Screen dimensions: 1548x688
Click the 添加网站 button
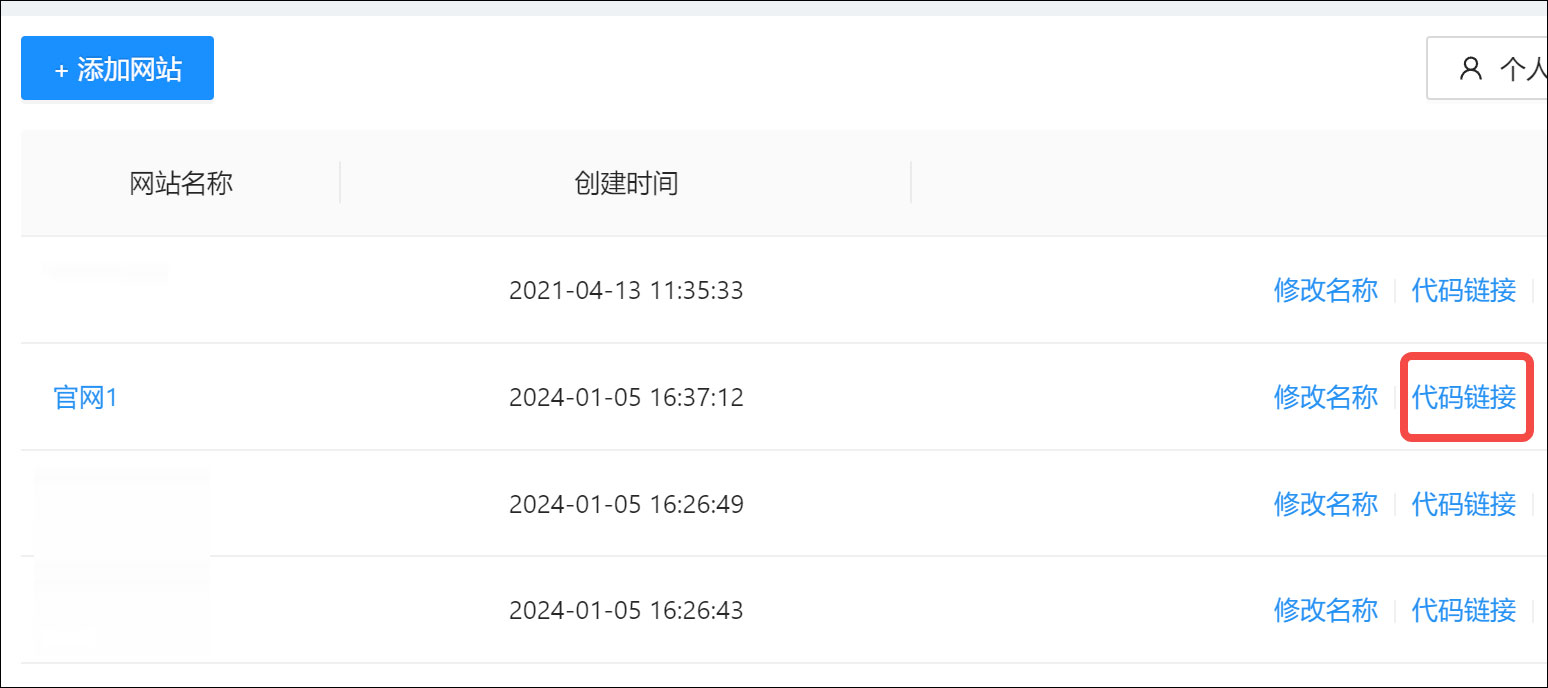coord(117,69)
